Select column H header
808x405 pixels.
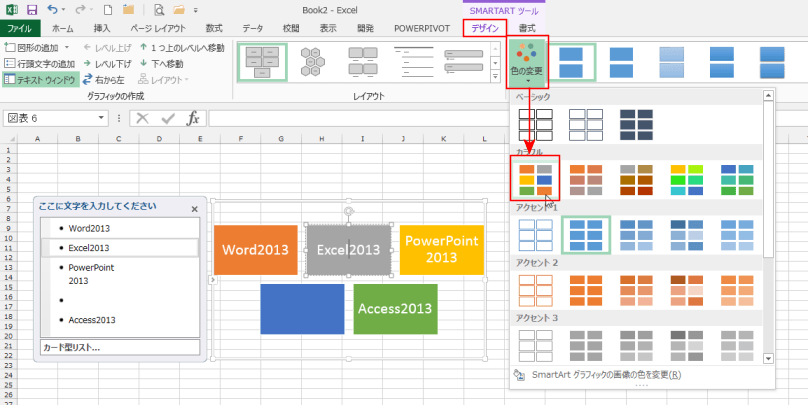322,139
